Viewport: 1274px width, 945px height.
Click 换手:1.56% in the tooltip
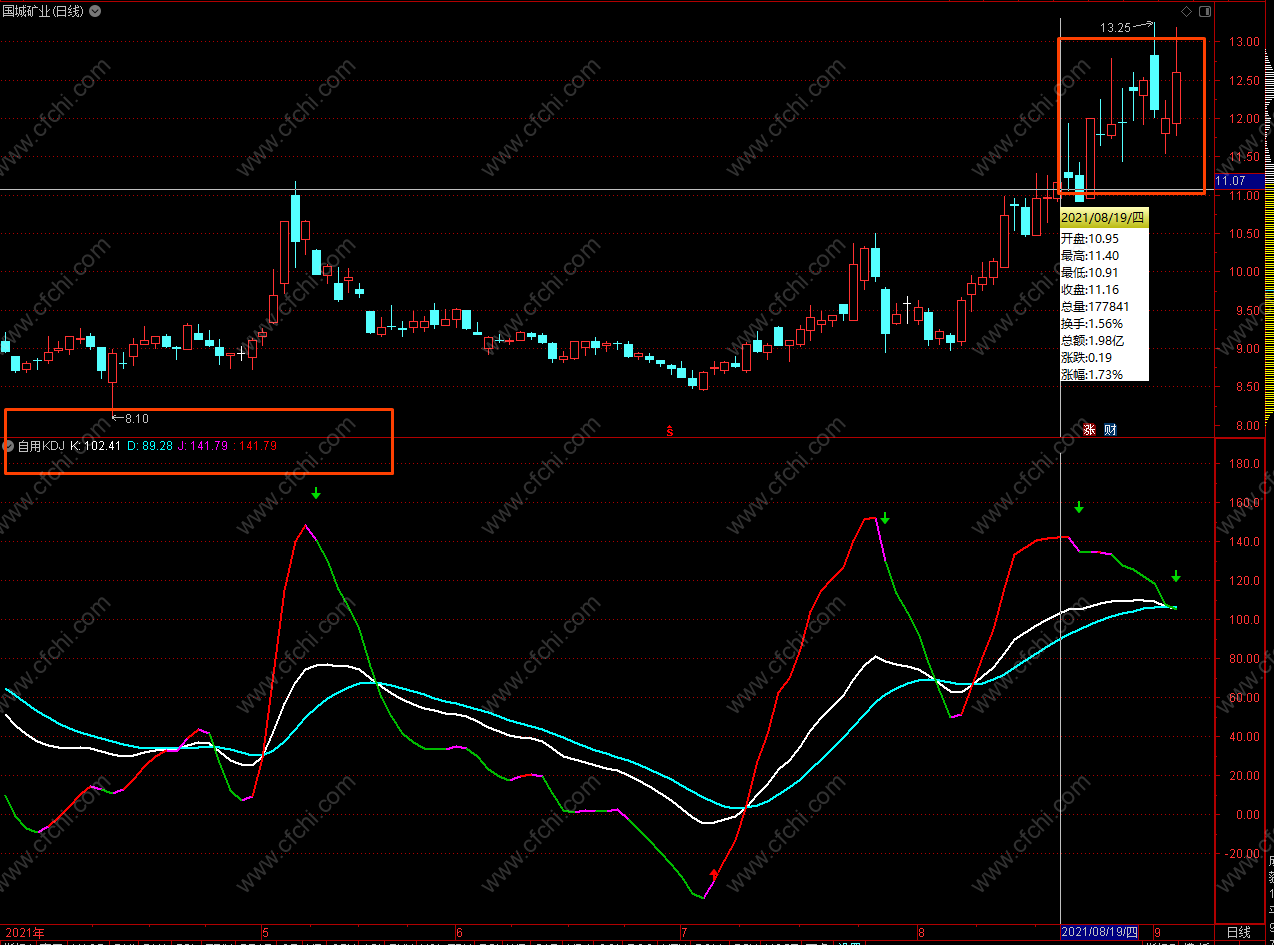coord(1092,324)
